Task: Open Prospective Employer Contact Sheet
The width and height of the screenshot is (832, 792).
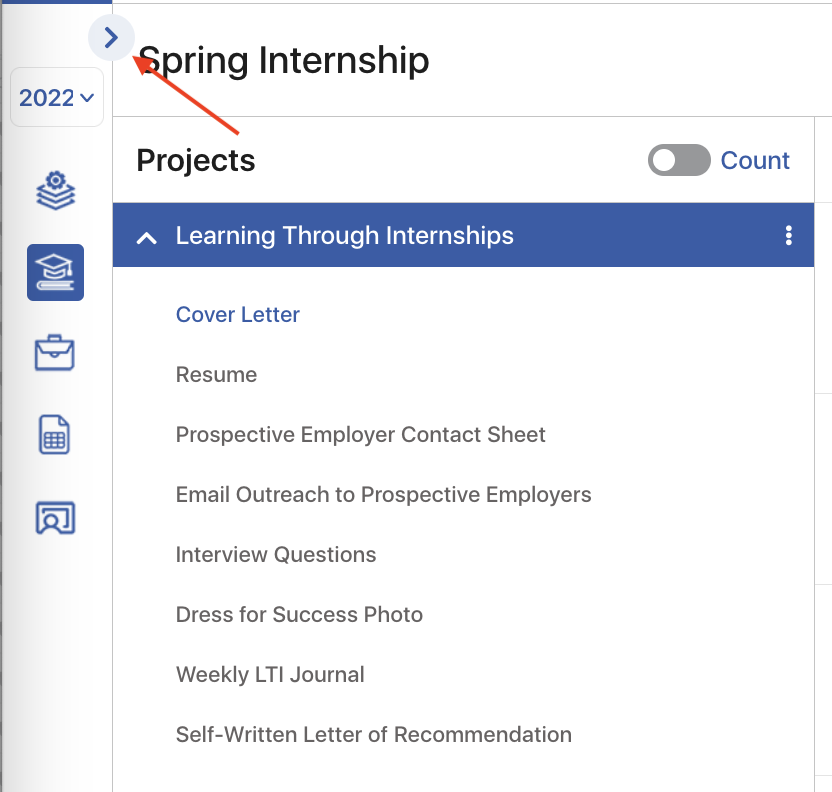Action: click(x=360, y=434)
